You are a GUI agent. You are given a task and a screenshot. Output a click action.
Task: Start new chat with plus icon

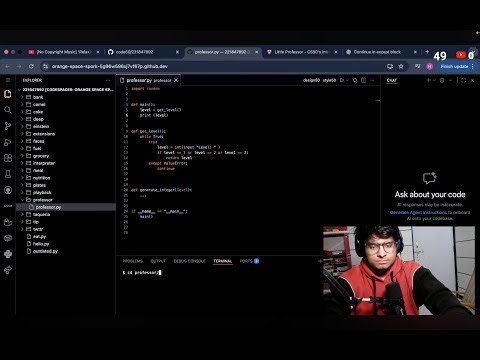429,80
